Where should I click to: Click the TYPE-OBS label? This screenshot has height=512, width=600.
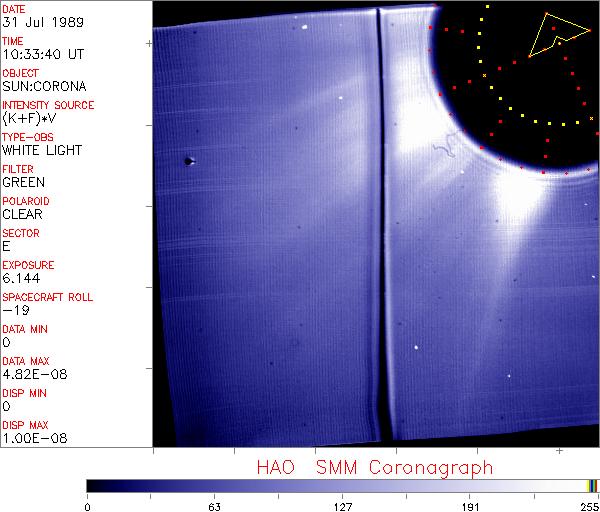coord(28,137)
